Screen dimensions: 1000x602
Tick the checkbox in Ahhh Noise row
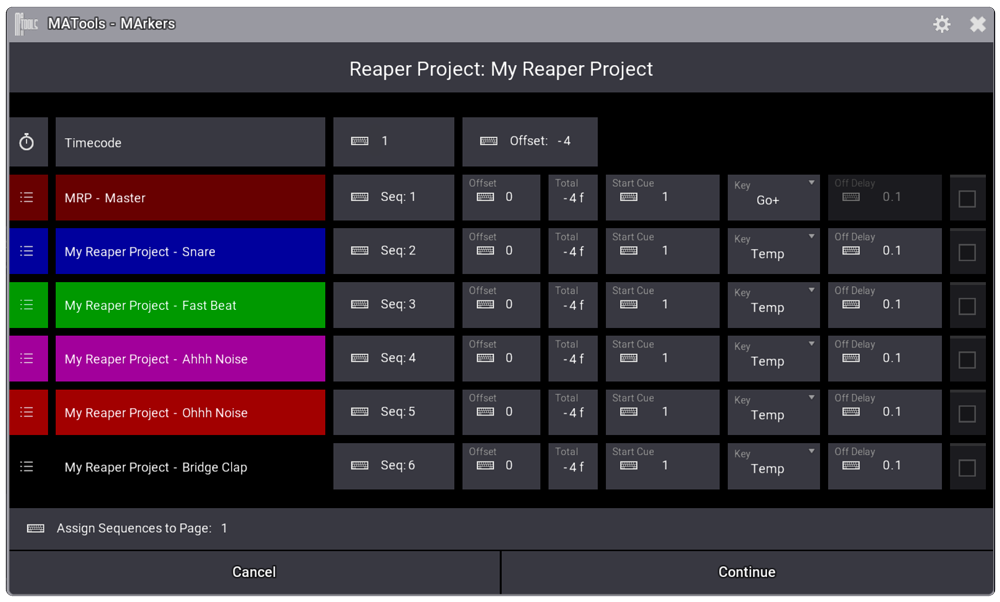pos(967,359)
